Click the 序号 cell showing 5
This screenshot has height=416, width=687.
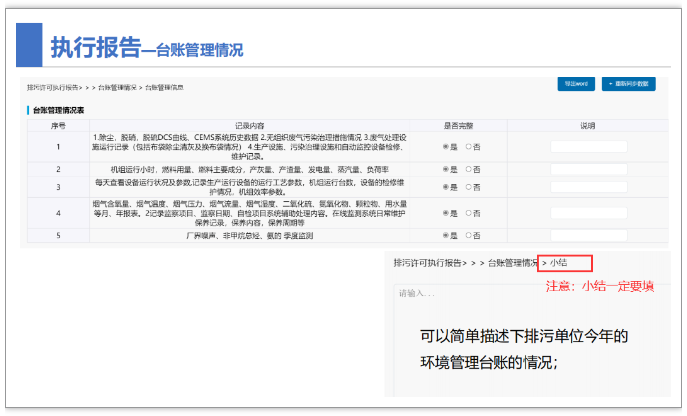coord(58,235)
